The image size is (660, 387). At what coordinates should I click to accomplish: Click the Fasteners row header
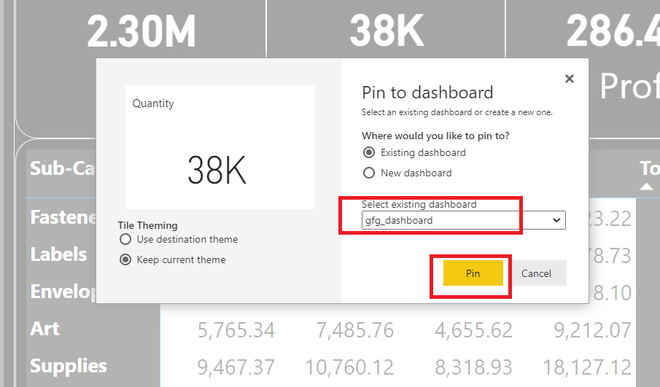coord(63,217)
